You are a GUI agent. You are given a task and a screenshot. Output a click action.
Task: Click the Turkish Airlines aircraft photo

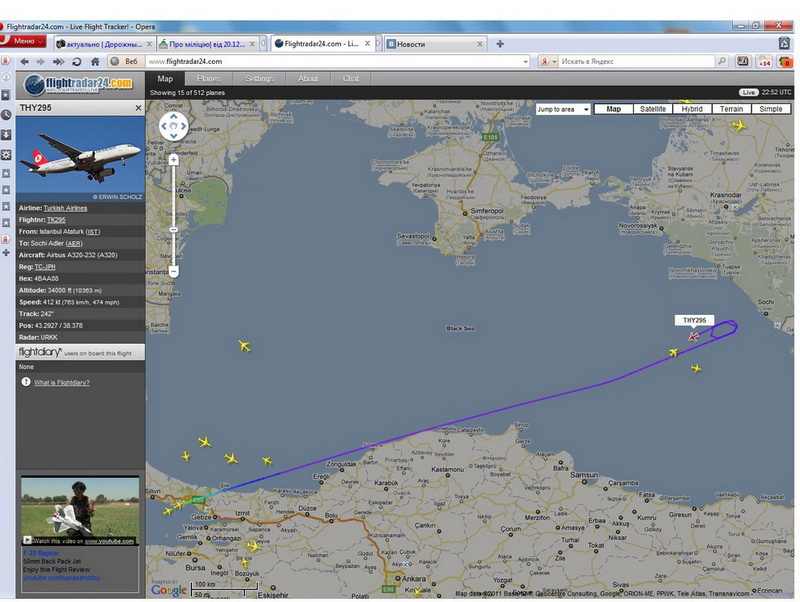[81, 159]
